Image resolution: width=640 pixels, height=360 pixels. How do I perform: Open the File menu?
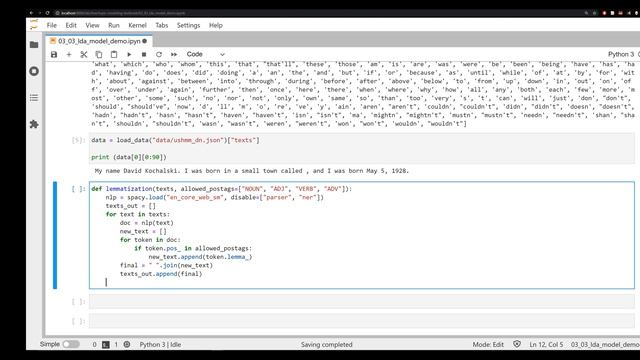click(52, 25)
